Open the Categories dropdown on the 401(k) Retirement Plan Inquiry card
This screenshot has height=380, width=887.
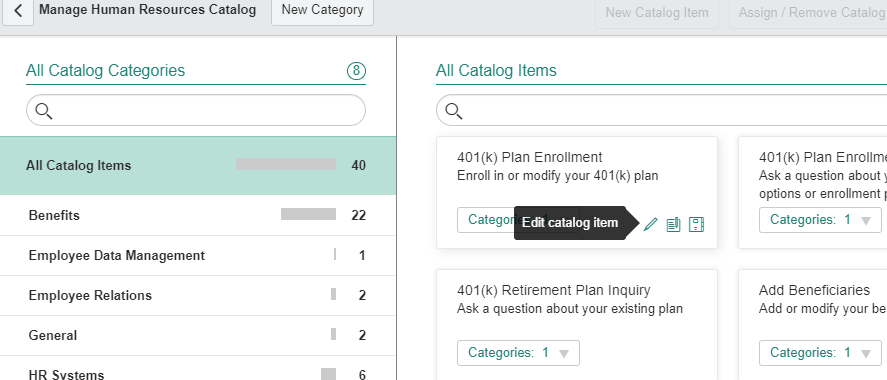518,353
